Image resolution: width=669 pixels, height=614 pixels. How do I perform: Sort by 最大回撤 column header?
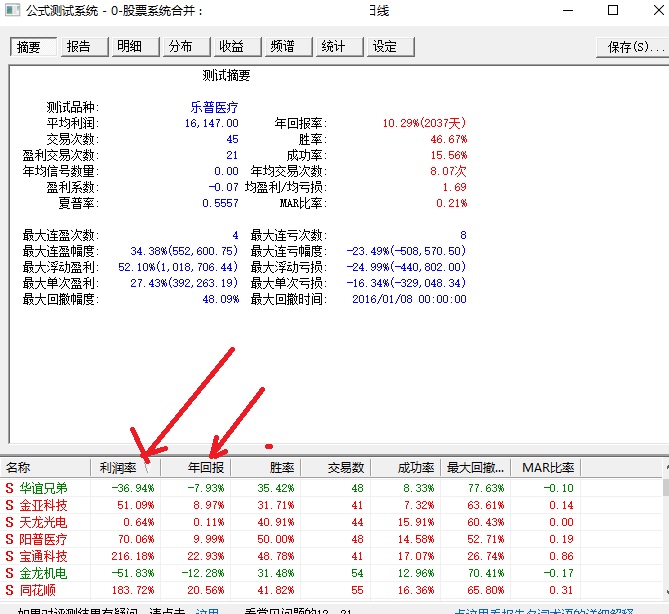(475, 468)
